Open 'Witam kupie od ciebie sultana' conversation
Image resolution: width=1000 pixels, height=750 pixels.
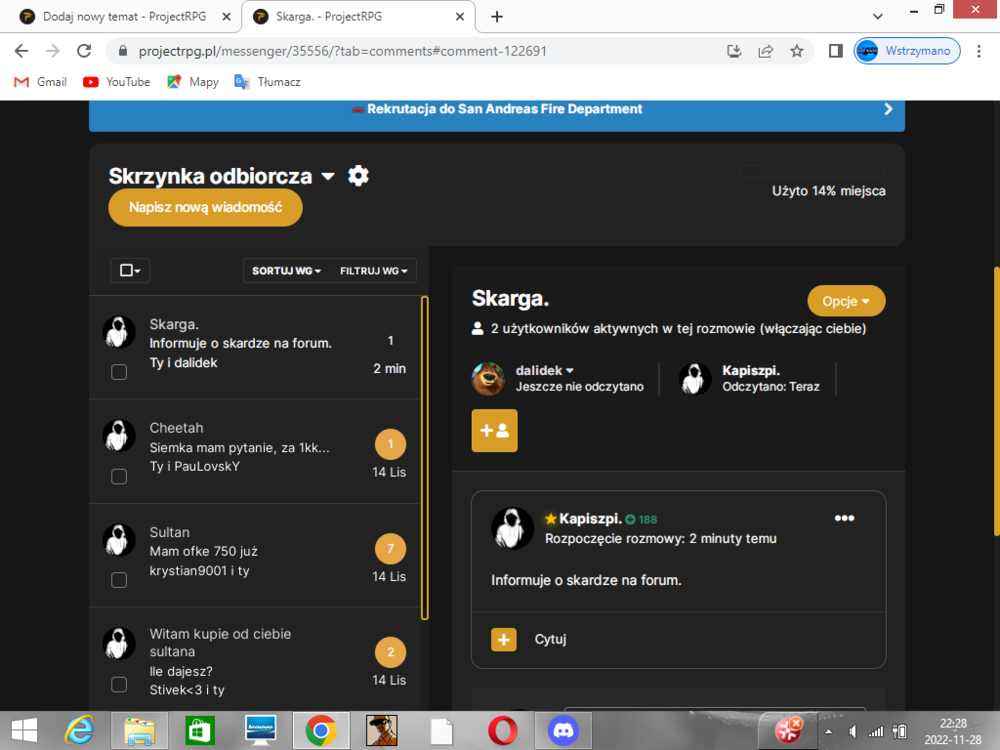pos(255,659)
